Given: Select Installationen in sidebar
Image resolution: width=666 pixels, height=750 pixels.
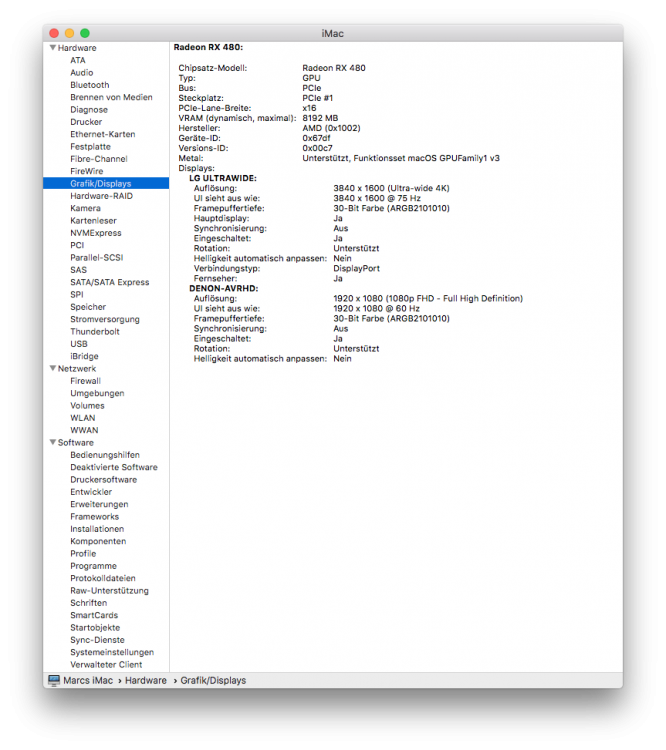Looking at the screenshot, I should [x=97, y=529].
